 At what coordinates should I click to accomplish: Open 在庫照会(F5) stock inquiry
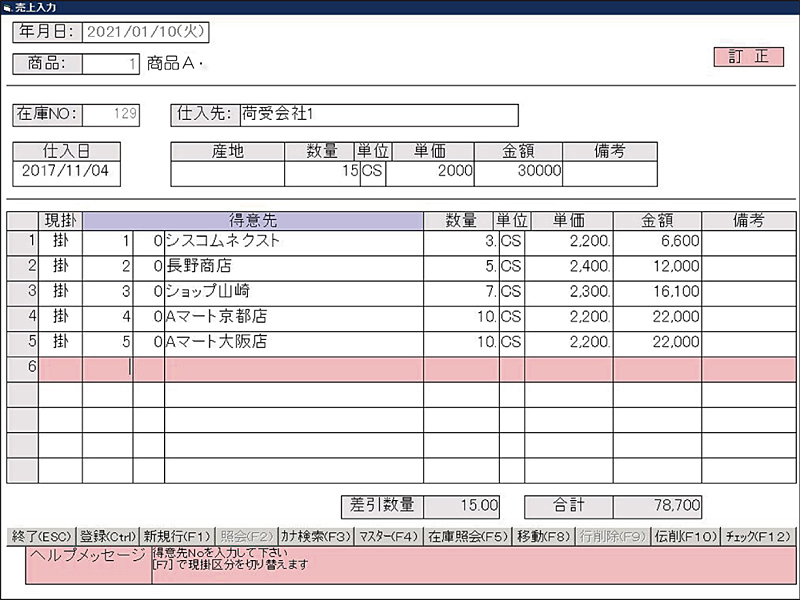point(469,537)
